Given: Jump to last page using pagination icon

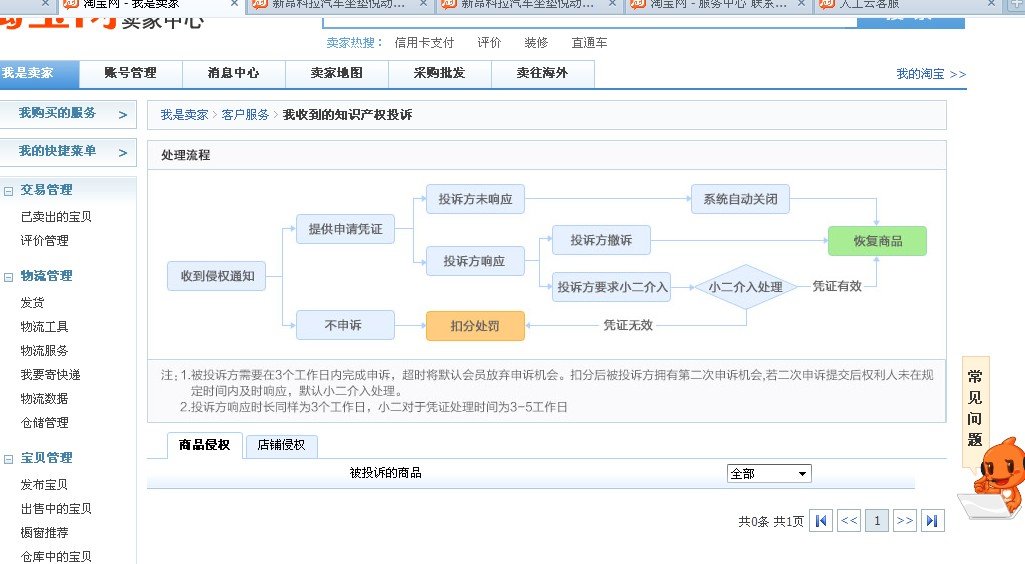Looking at the screenshot, I should pyautogui.click(x=932, y=520).
